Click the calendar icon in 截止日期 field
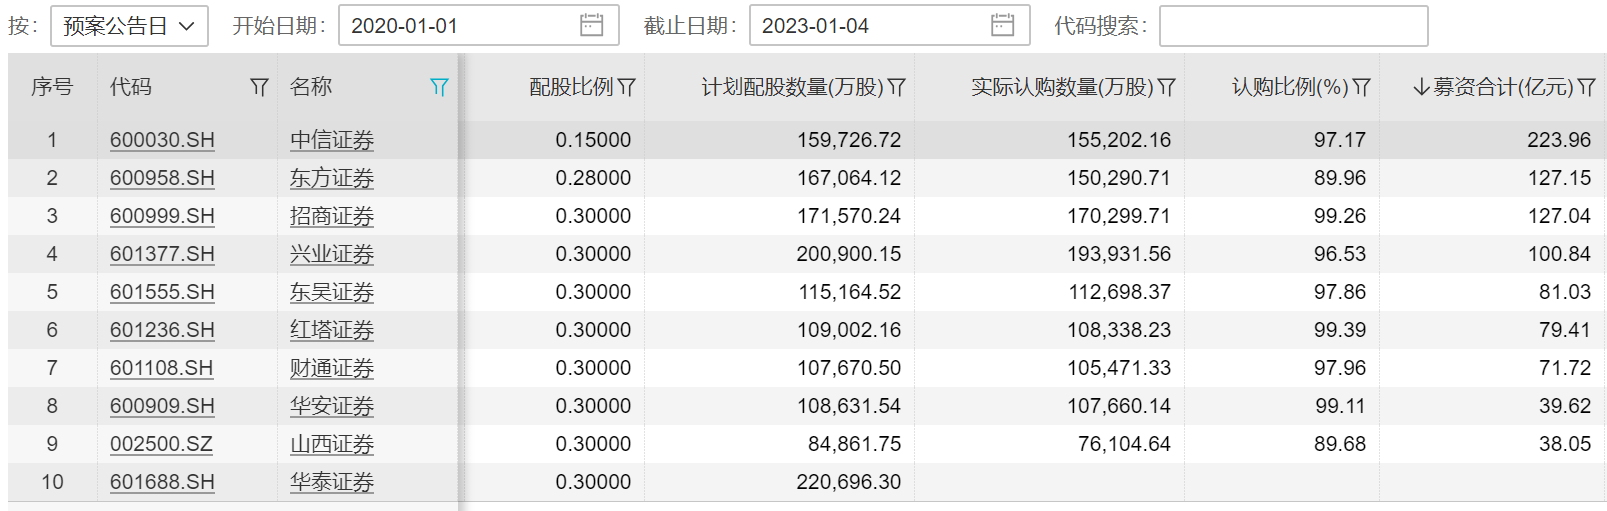Screen dimensions: 1607x511 coord(1002,26)
